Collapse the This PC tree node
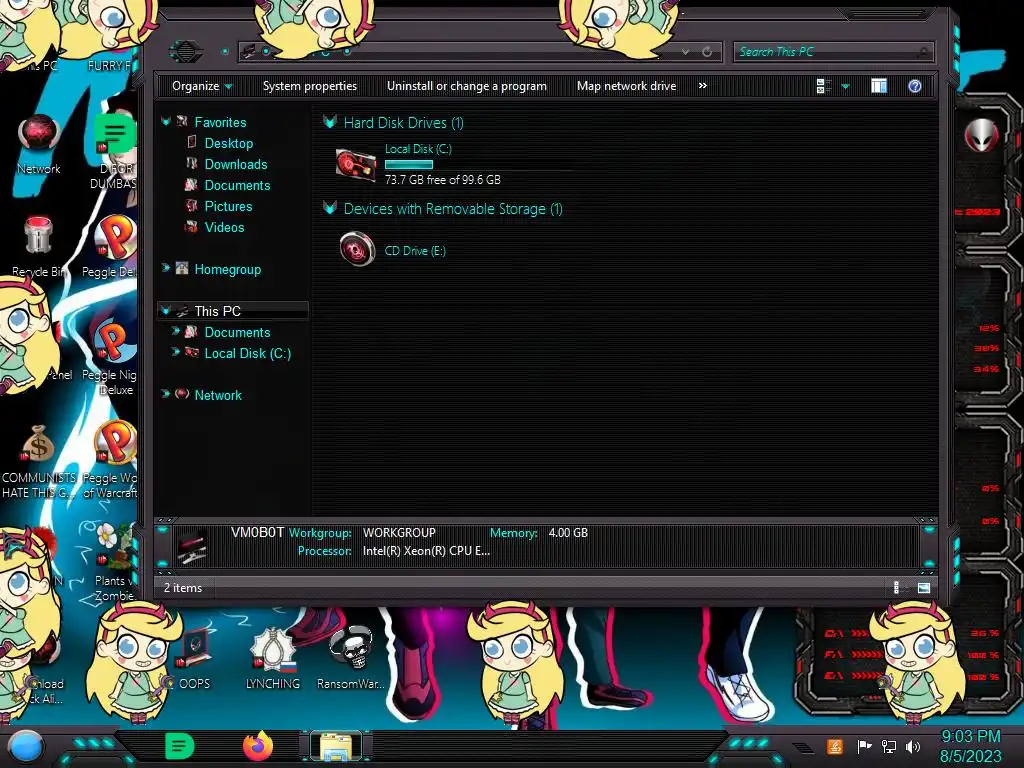The width and height of the screenshot is (1024, 768). pos(165,310)
